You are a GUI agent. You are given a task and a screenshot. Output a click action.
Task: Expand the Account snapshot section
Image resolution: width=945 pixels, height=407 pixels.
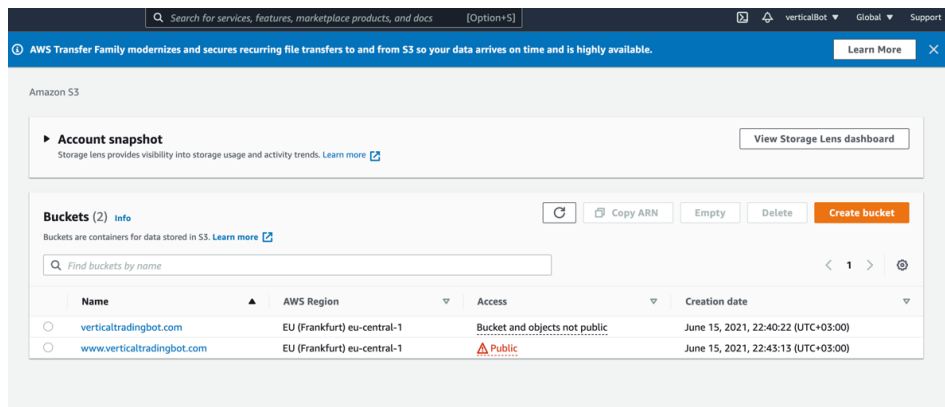tap(48, 139)
